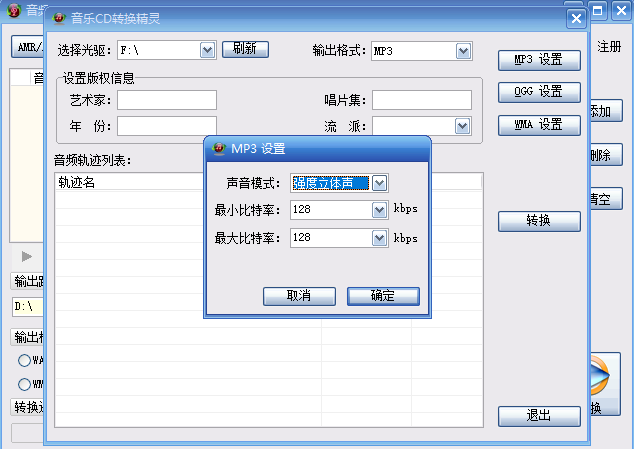The image size is (634, 449).
Task: Click the 刷新 refresh button
Action: [x=245, y=49]
